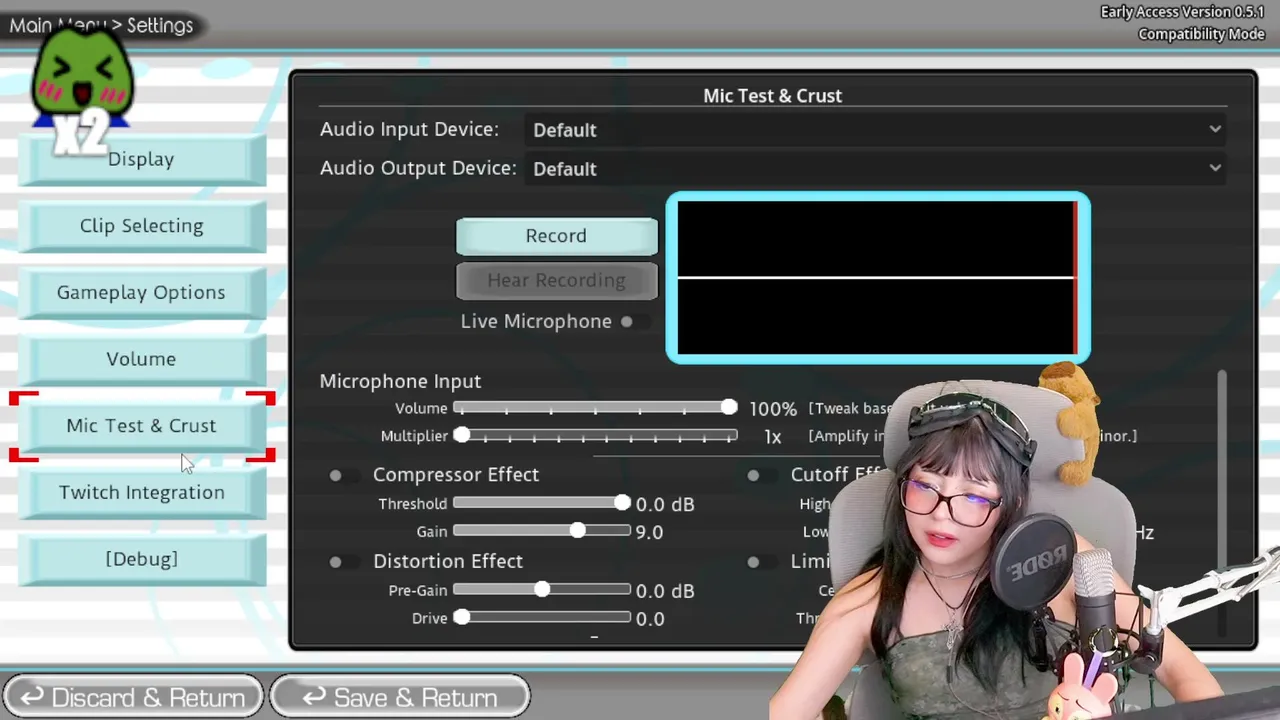
Task: Set the Compressor Threshold slider
Action: click(542, 504)
